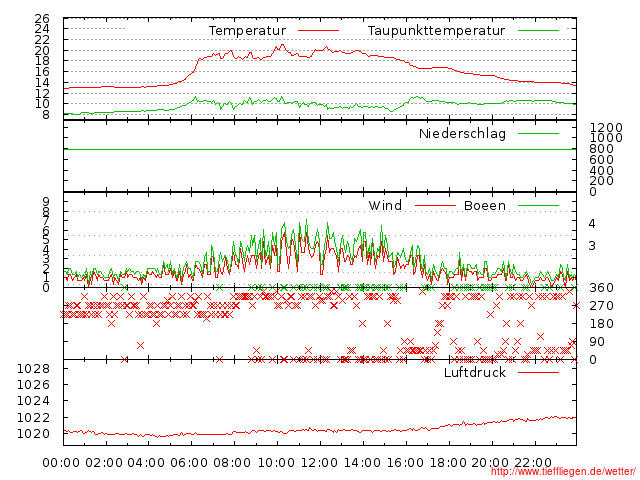The width and height of the screenshot is (640, 480).
Task: Click the 16:00 time axis label
Action: click(405, 463)
